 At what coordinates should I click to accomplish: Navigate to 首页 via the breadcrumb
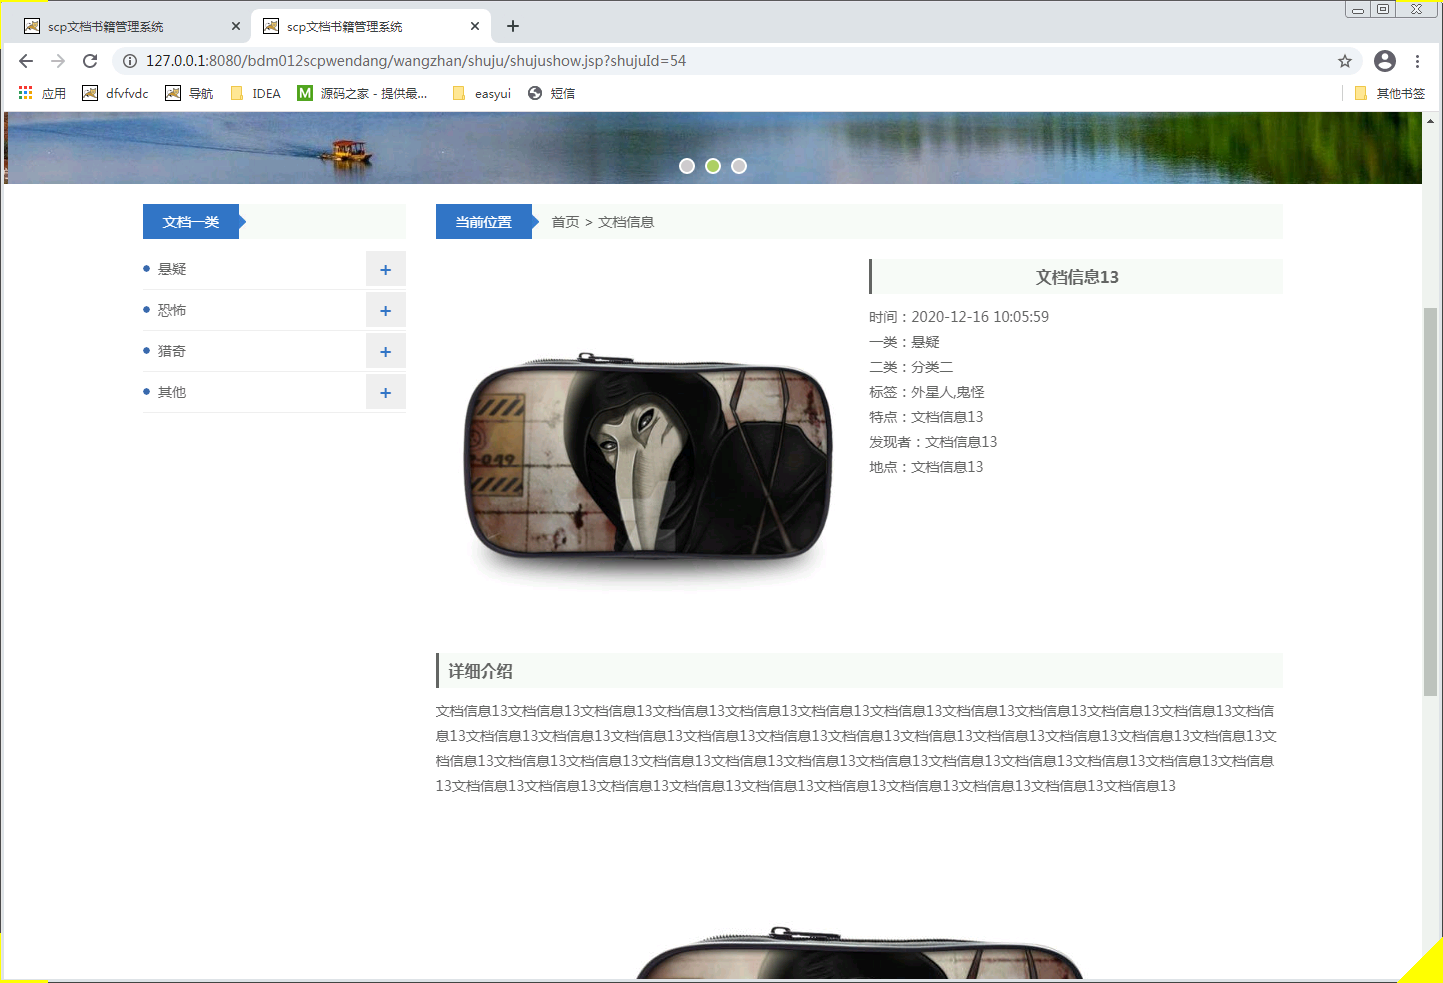coord(565,222)
